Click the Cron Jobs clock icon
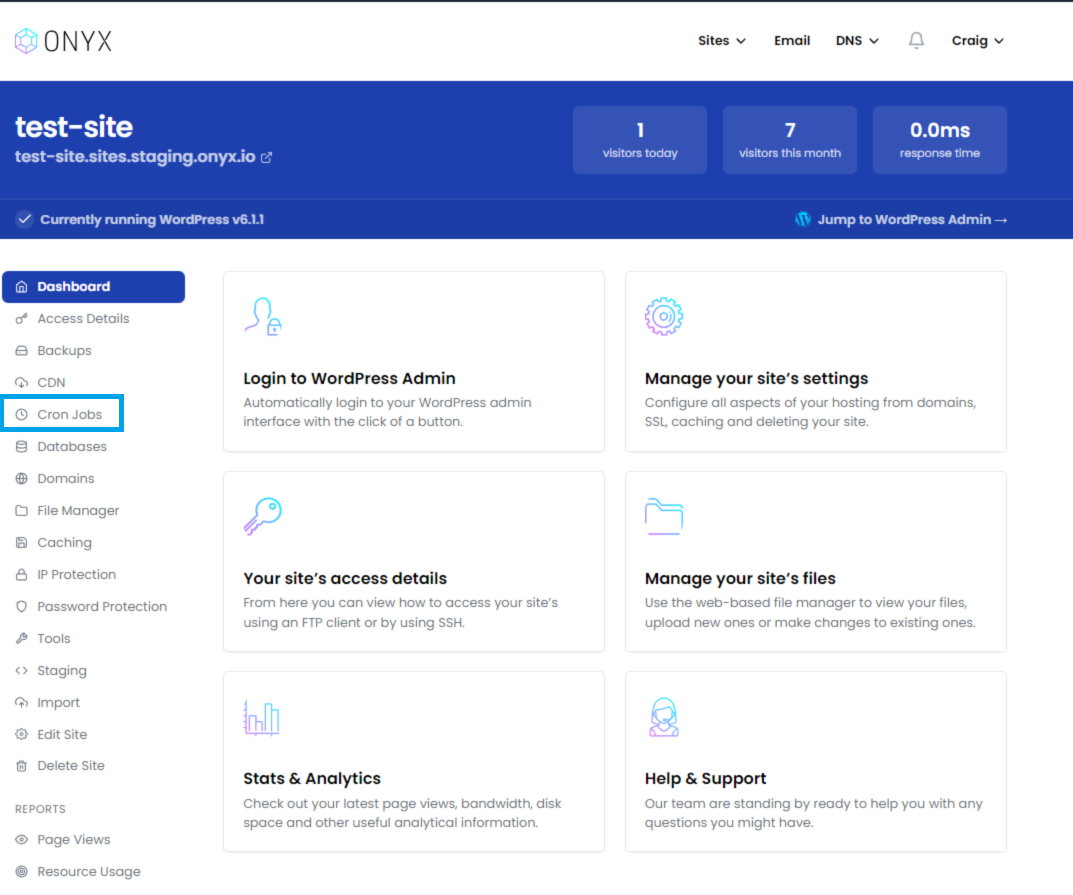This screenshot has height=895, width=1073. (22, 415)
